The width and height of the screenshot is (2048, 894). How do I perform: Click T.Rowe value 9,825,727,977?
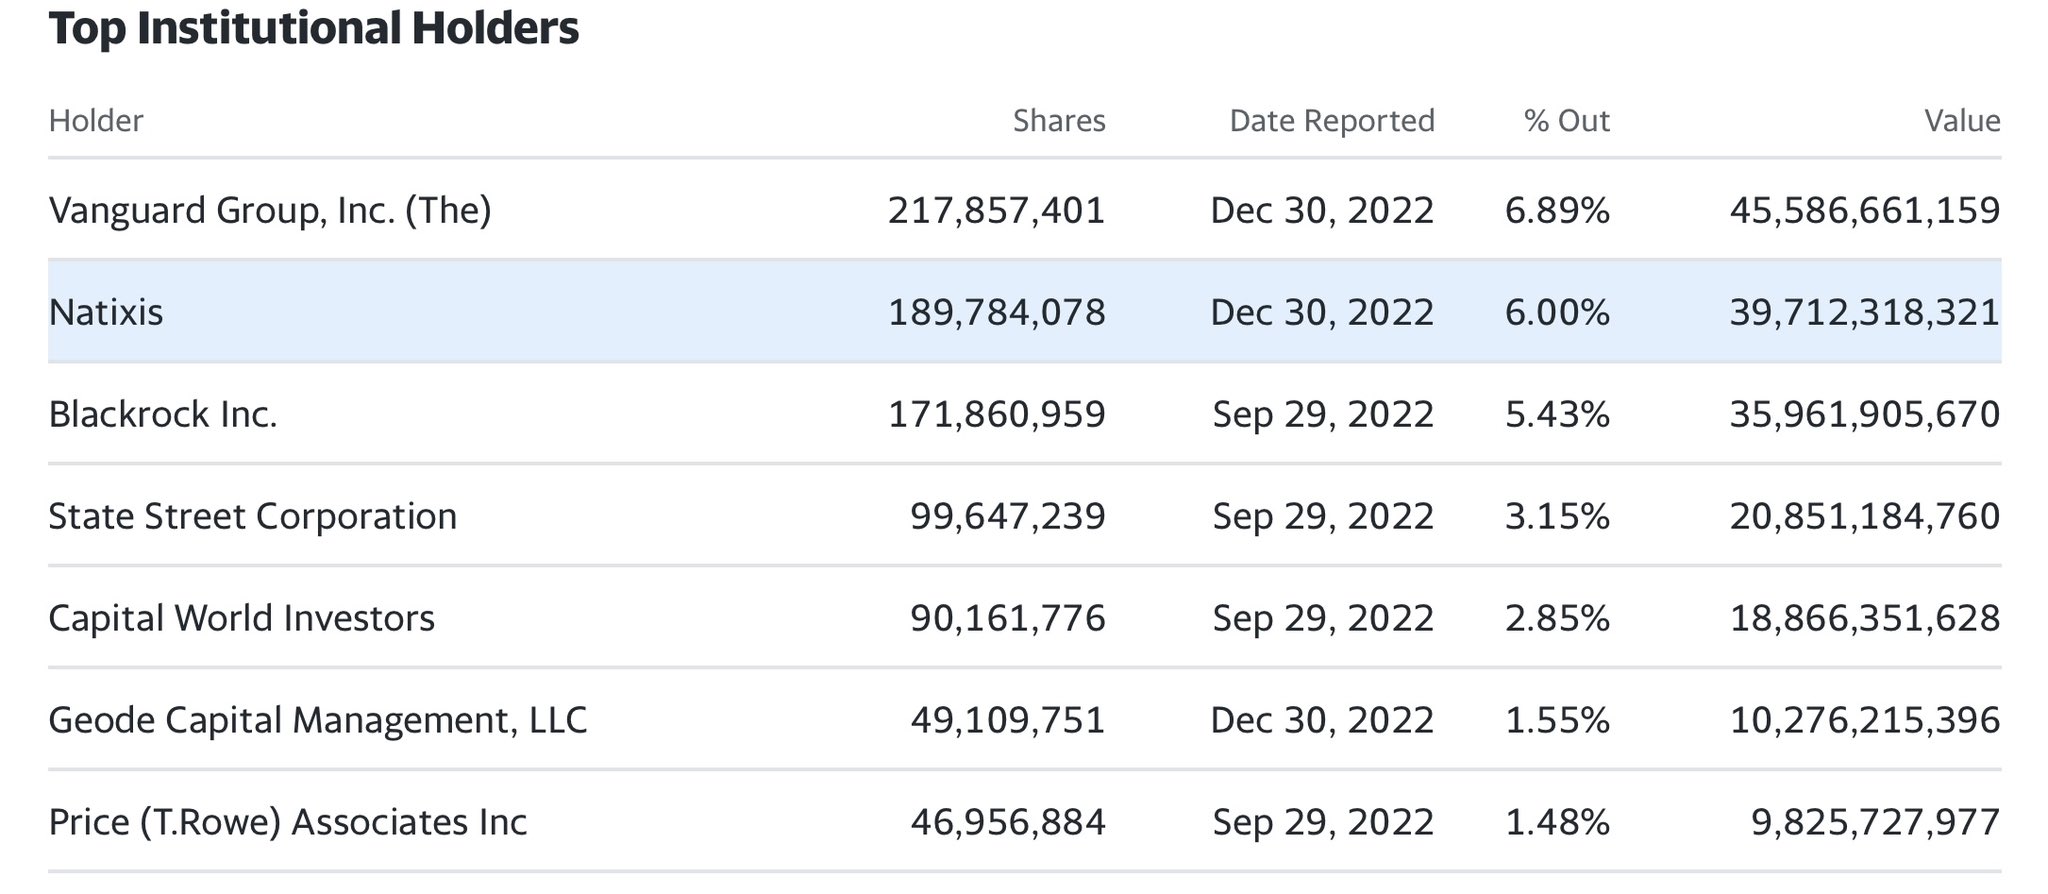pyautogui.click(x=1876, y=823)
